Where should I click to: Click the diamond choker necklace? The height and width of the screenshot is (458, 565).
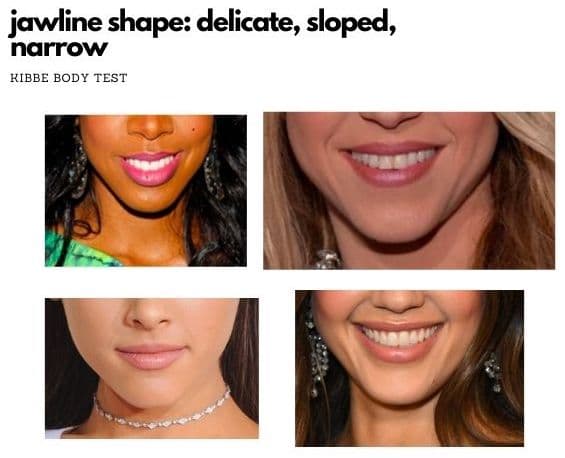161,411
